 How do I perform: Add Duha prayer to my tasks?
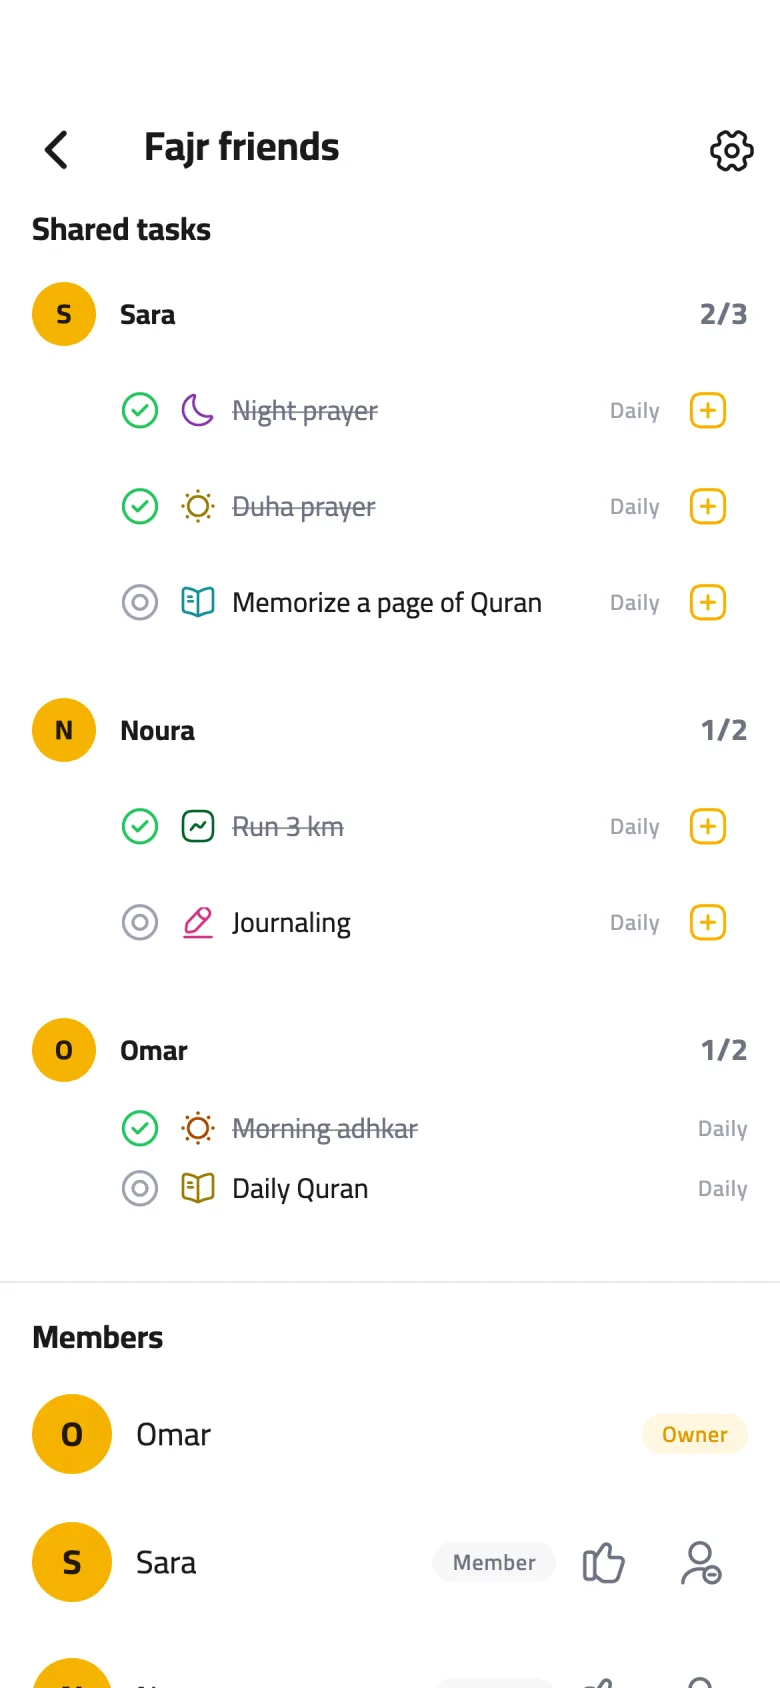point(708,506)
